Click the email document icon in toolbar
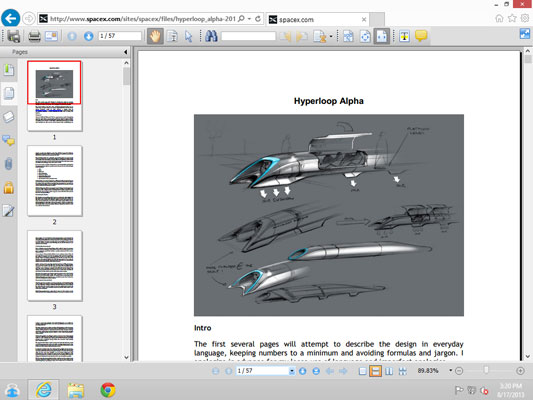 (x=51, y=36)
